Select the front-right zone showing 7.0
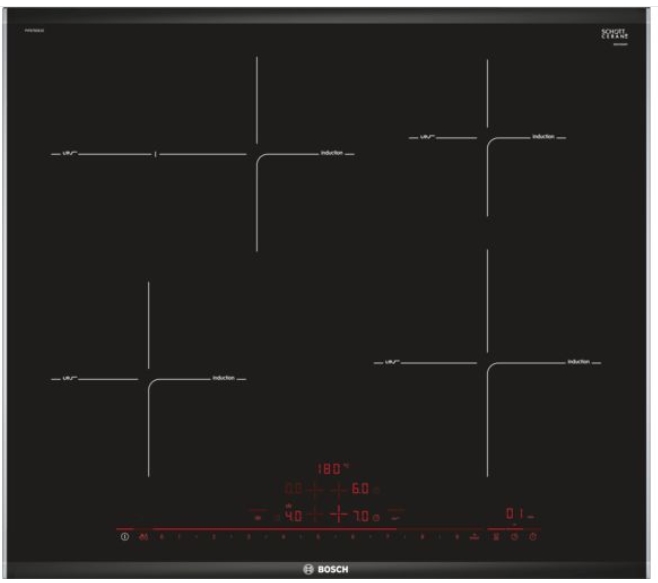The height and width of the screenshot is (583, 658). tap(359, 516)
